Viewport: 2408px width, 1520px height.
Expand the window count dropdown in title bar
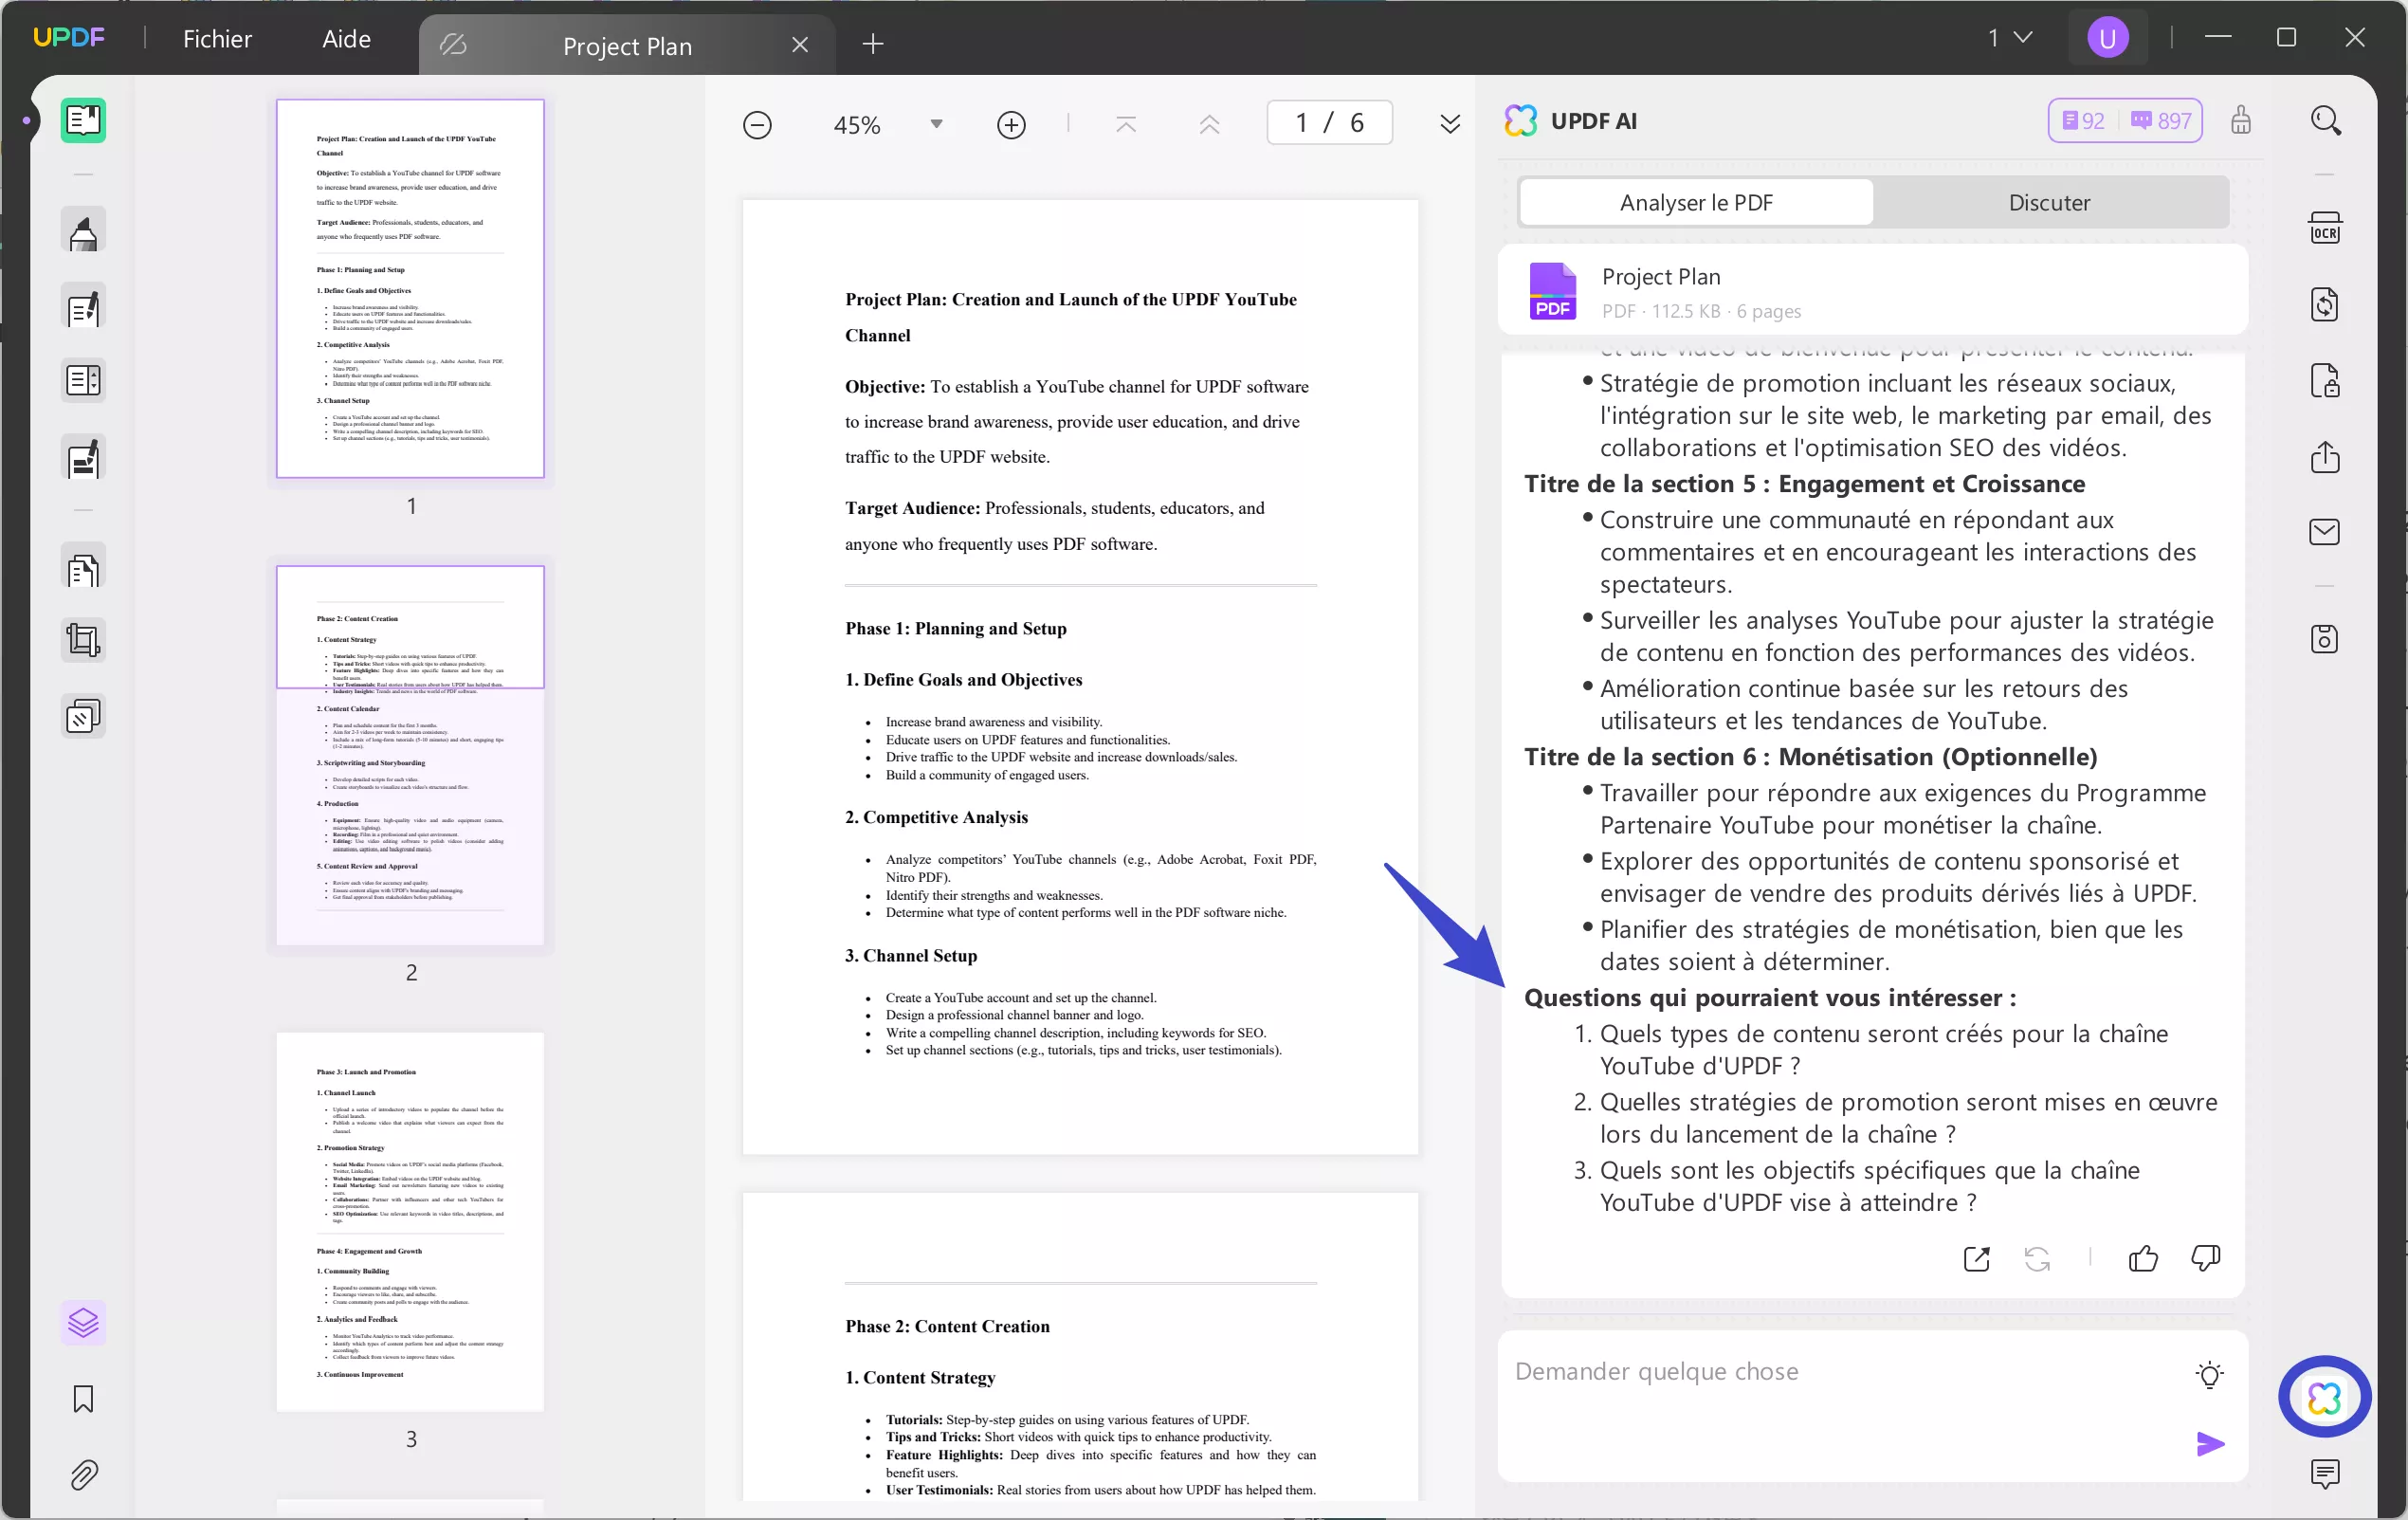(2022, 38)
